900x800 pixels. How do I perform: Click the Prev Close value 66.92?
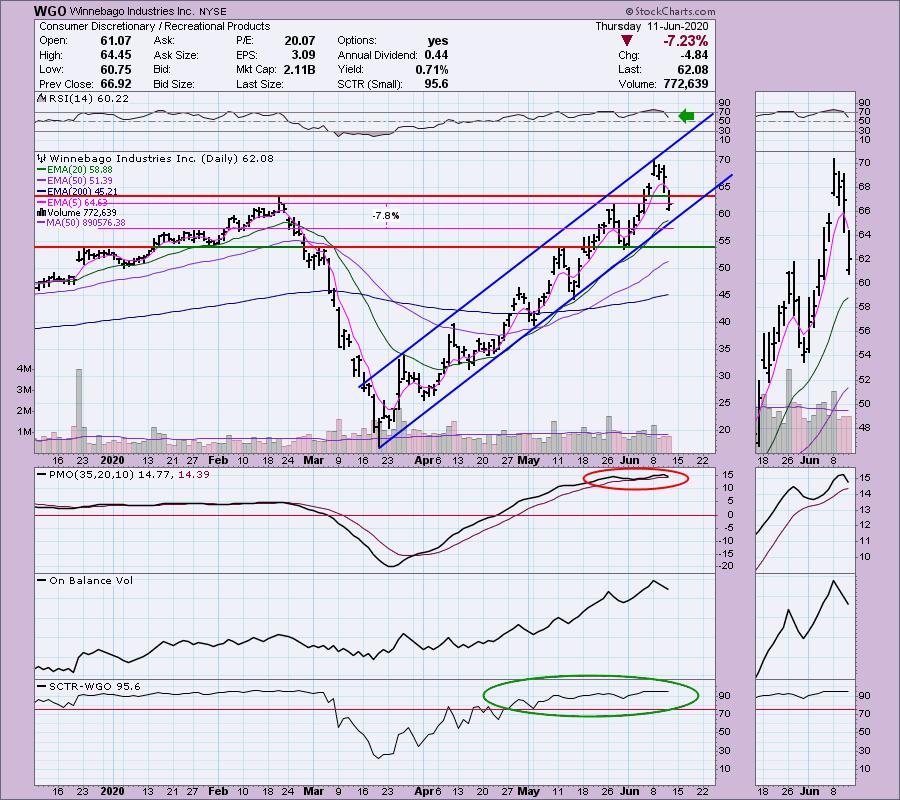click(116, 84)
